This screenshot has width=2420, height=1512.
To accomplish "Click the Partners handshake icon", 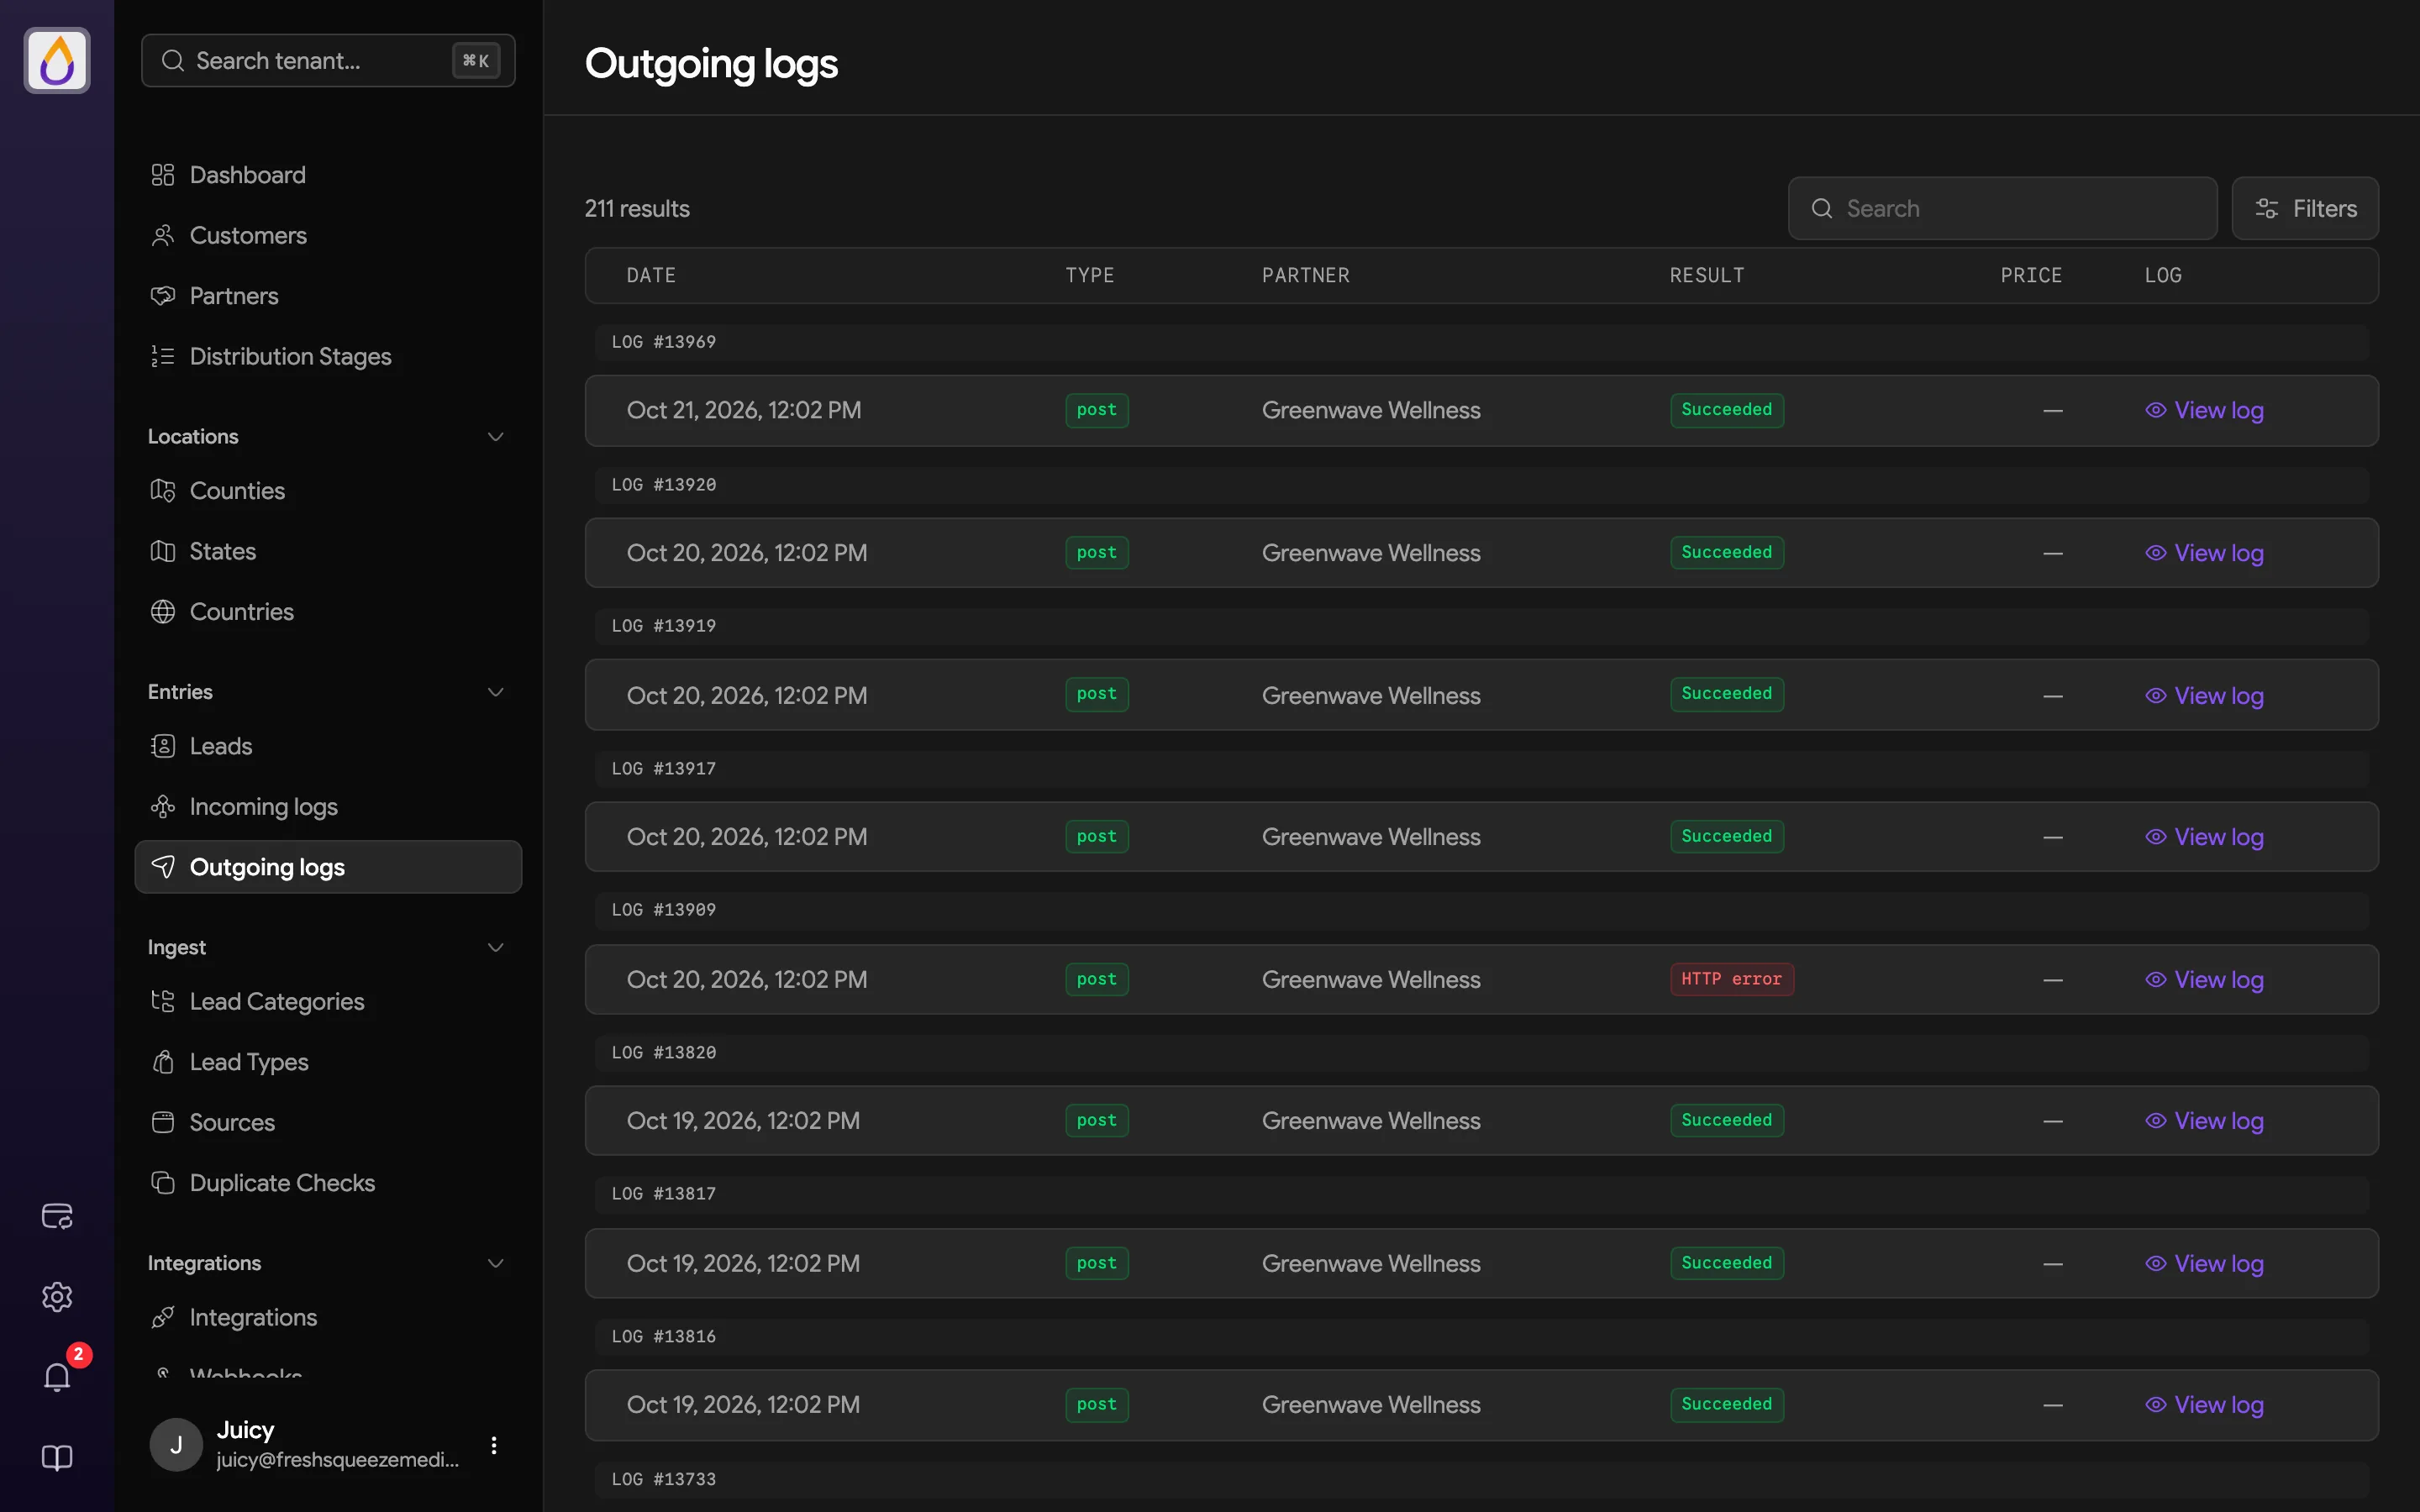I will click(163, 296).
